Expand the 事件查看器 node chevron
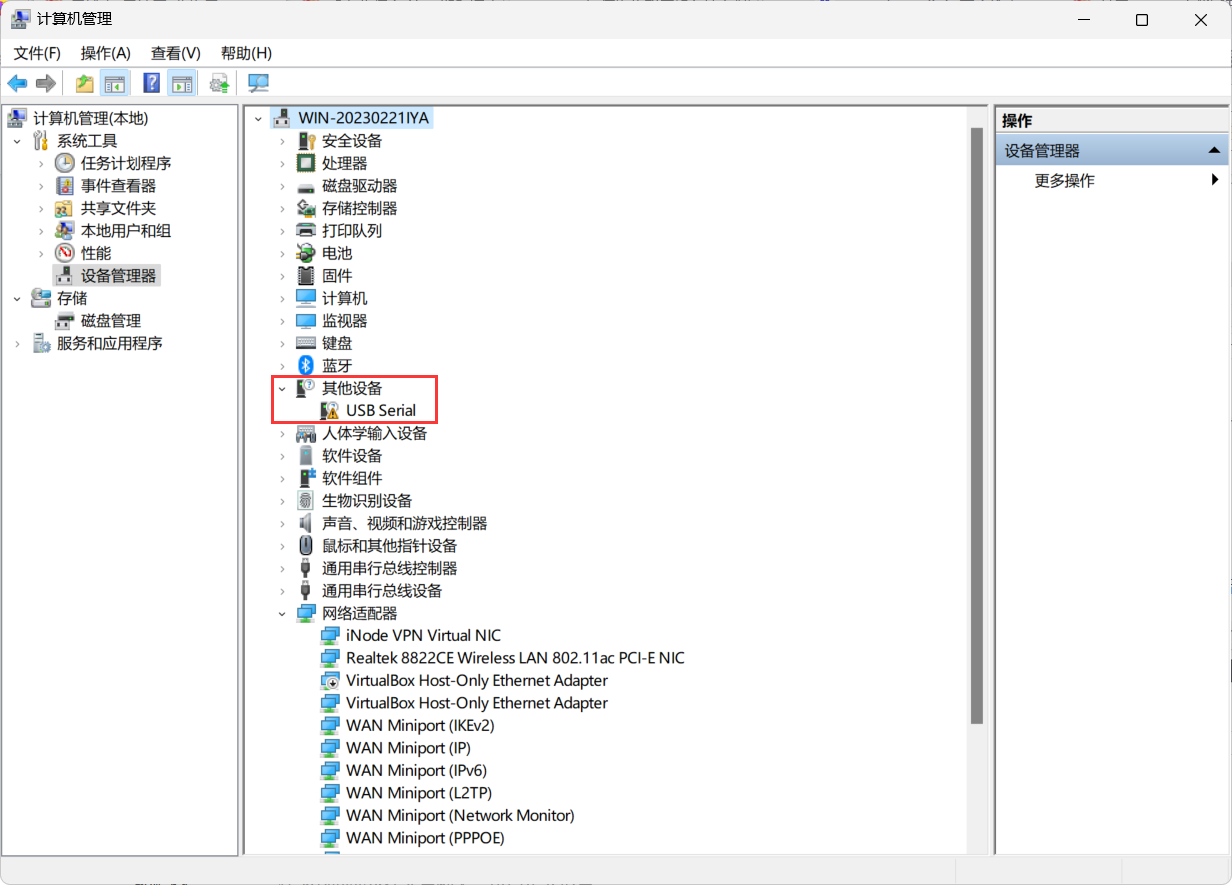The width and height of the screenshot is (1232, 885). point(41,186)
